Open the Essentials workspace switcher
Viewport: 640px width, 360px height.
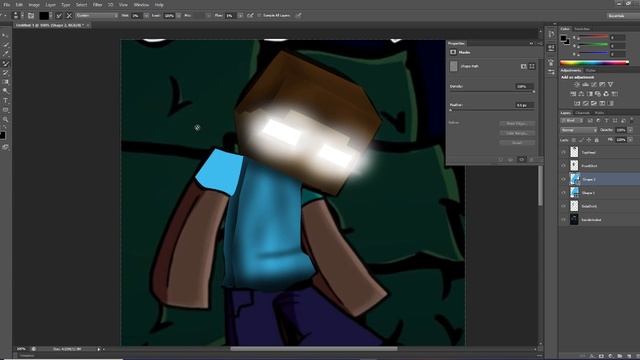click(623, 16)
